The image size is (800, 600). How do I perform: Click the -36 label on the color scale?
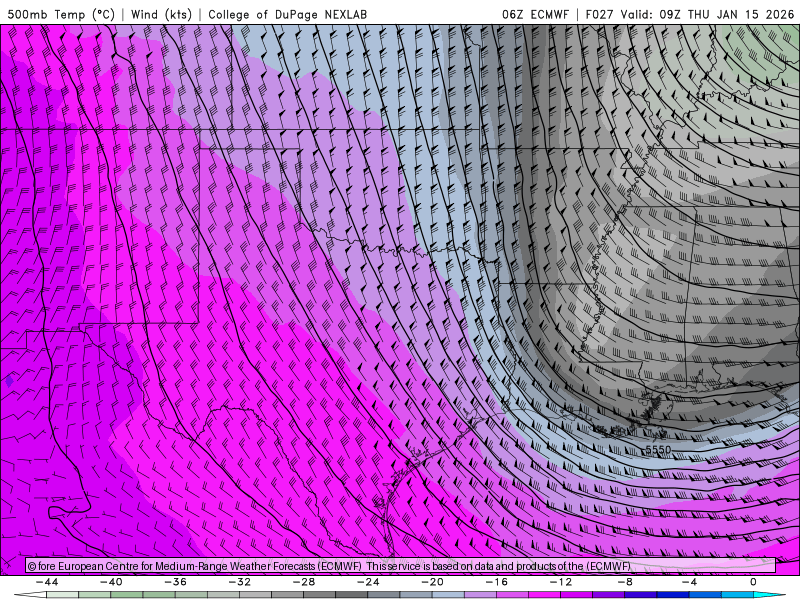[175, 581]
